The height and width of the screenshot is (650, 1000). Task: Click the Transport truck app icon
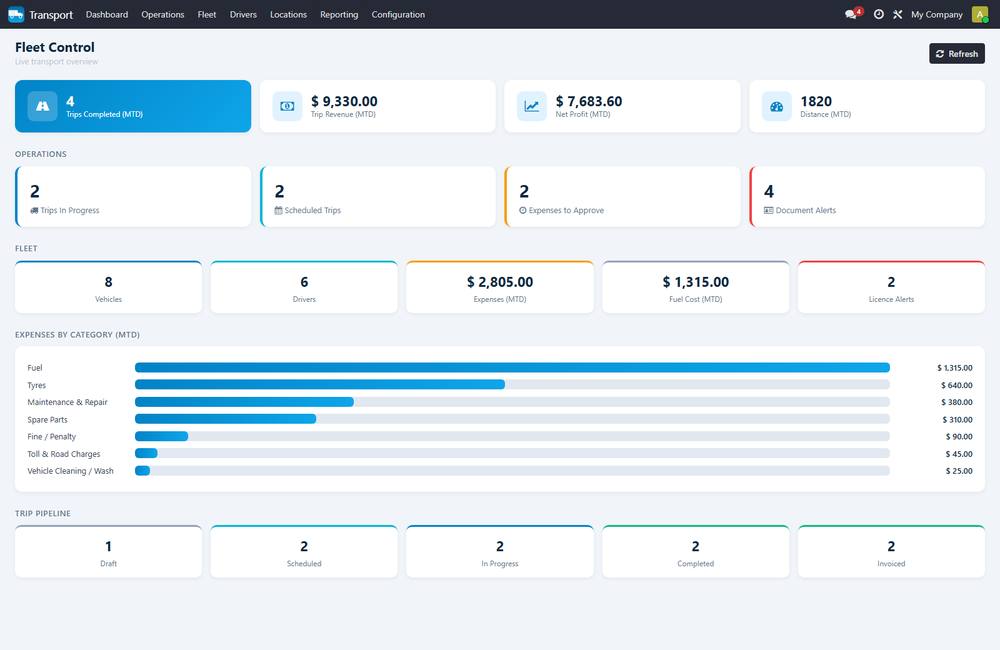[x=16, y=14]
